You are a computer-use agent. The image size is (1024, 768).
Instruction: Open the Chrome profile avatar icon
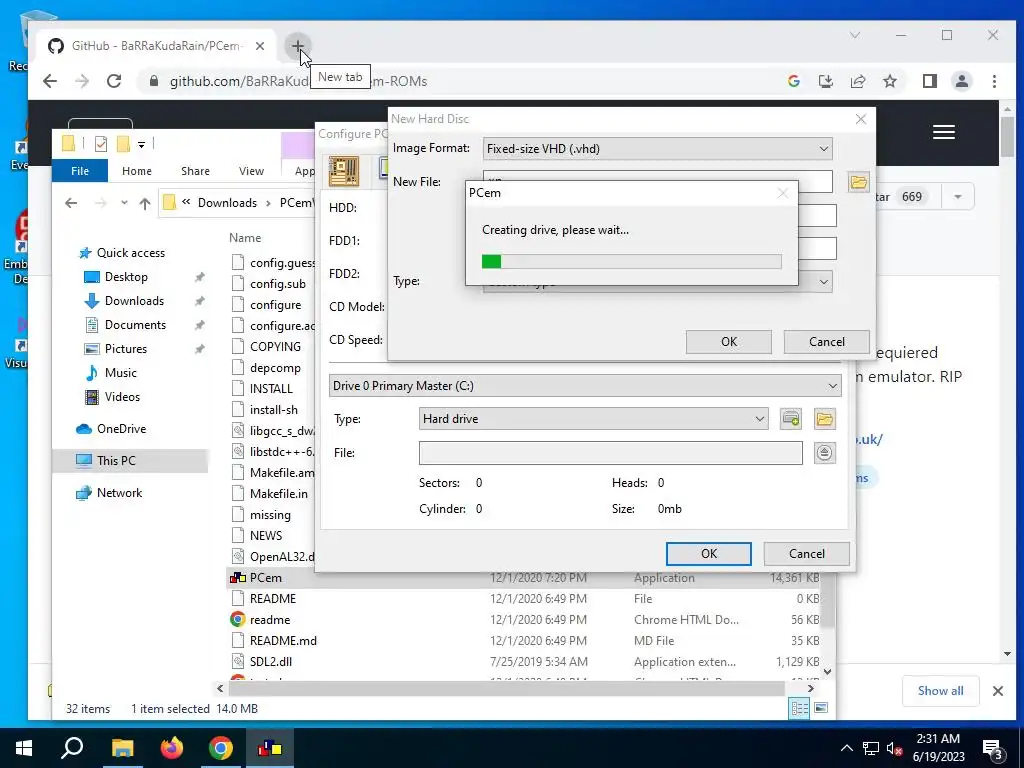pos(961,81)
